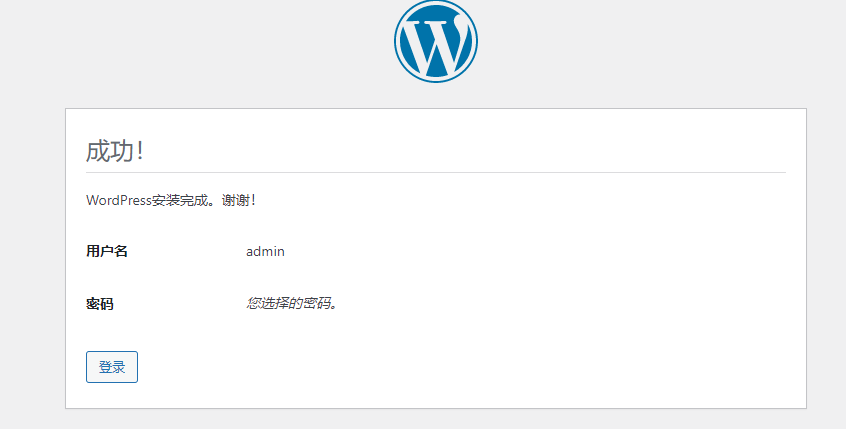The height and width of the screenshot is (429, 846).
Task: Click the WordPress logo at top
Action: click(x=436, y=41)
